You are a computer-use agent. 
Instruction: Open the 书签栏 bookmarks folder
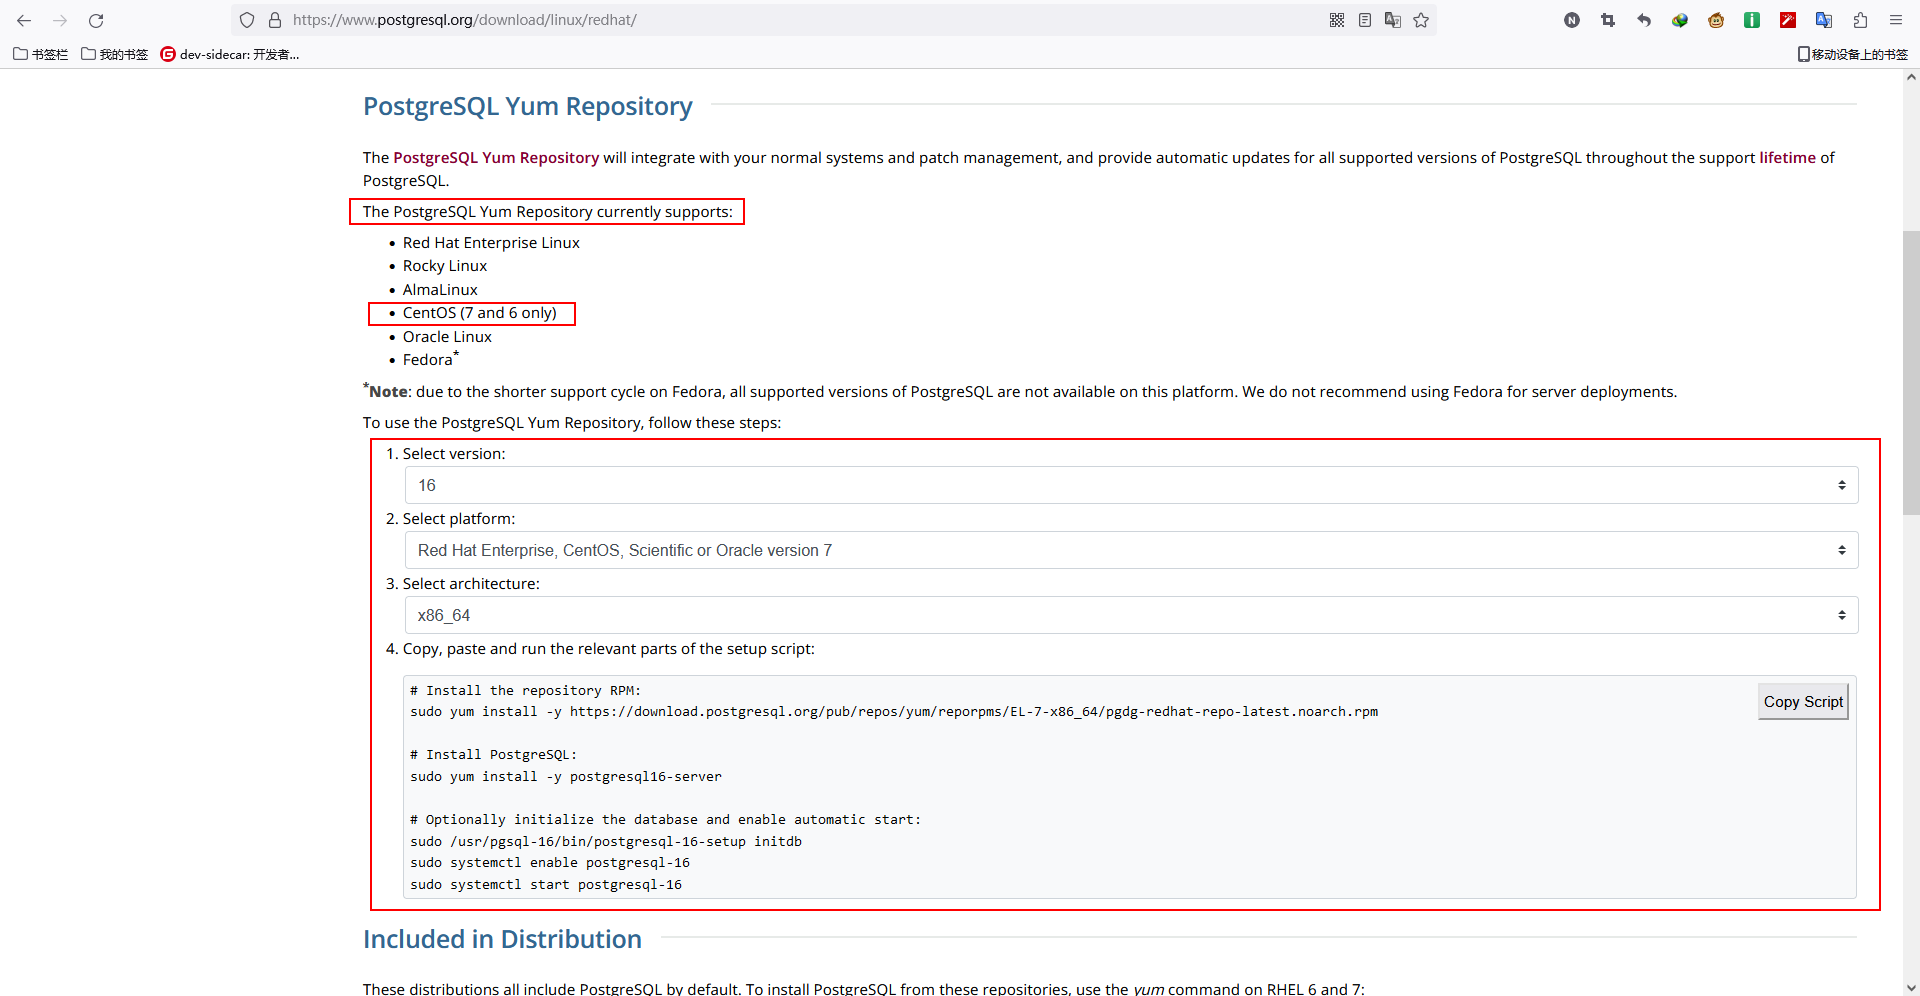click(x=41, y=54)
